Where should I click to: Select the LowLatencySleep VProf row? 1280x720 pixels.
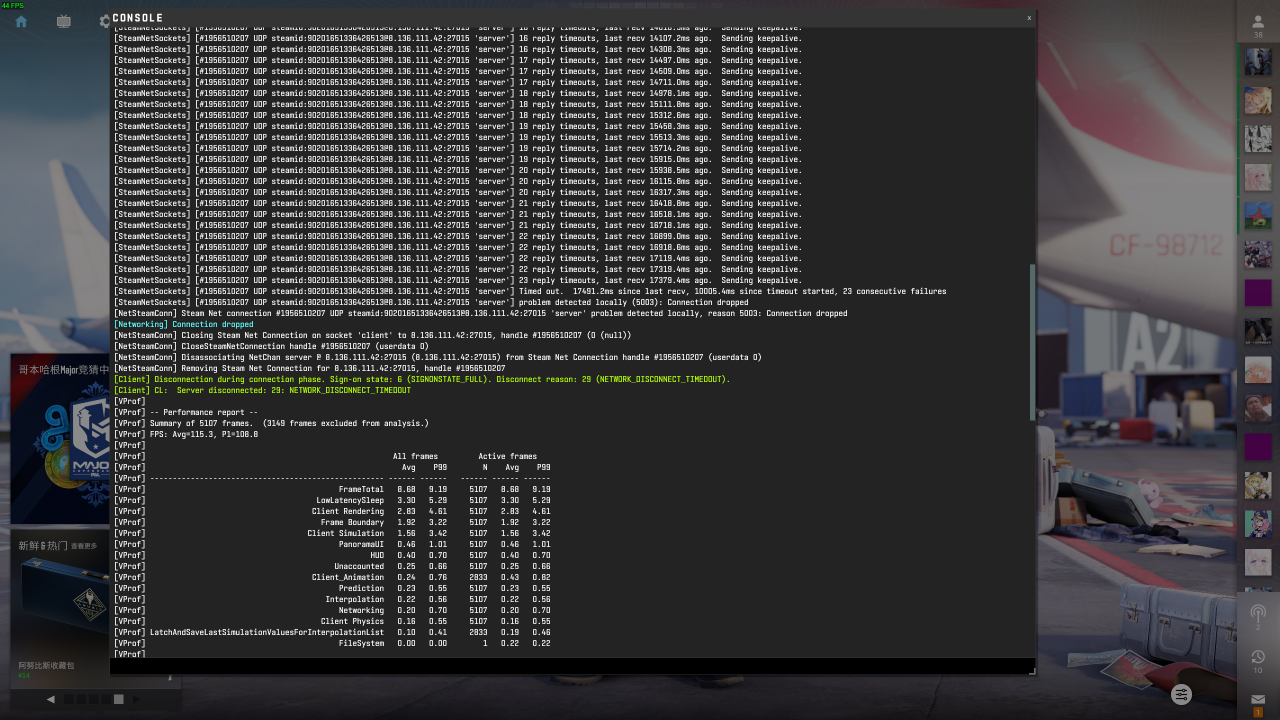332,500
